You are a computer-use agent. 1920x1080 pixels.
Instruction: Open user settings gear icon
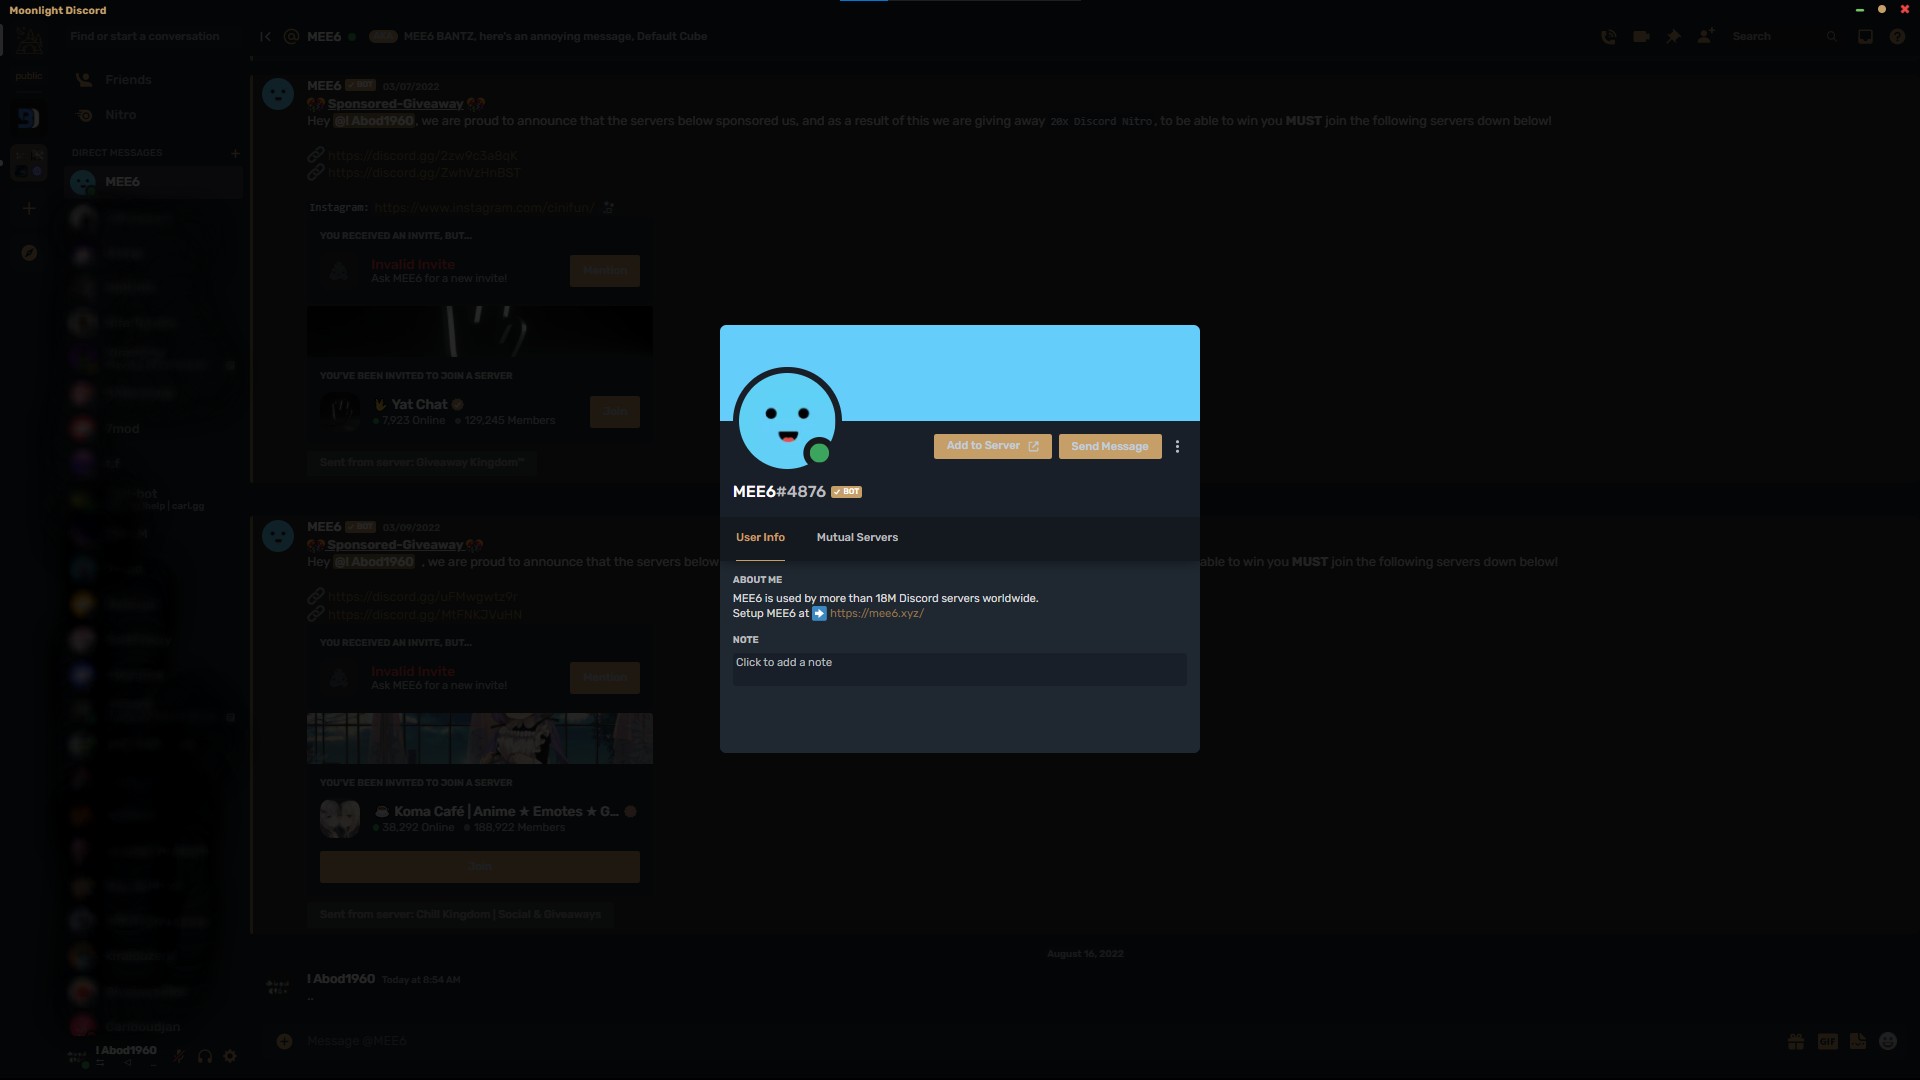click(x=231, y=1057)
